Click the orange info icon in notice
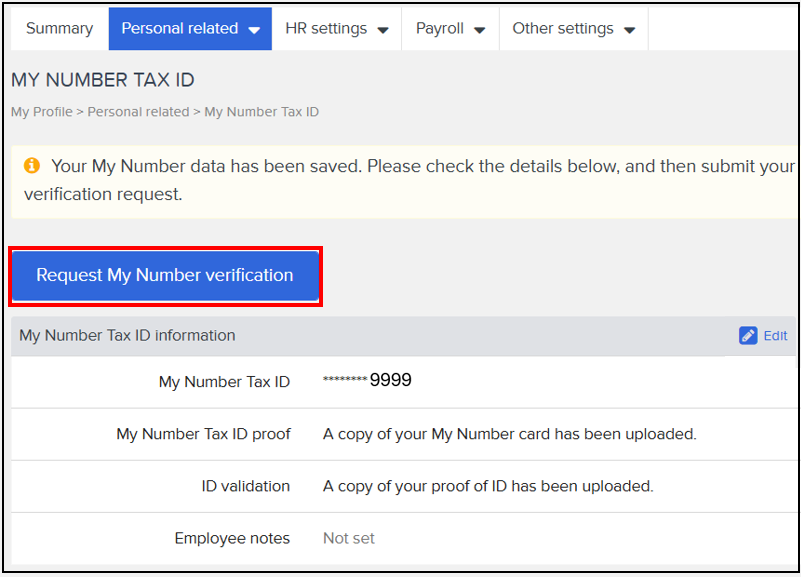 pos(32,166)
